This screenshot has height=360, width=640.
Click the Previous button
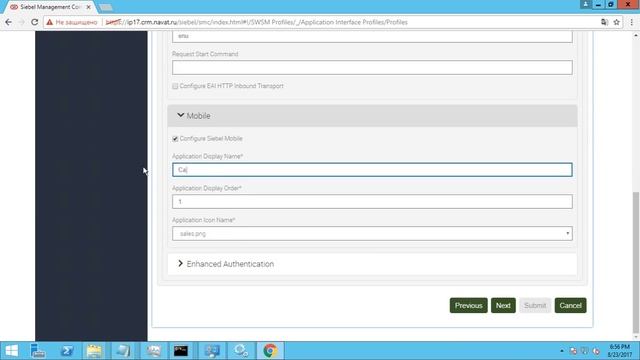468,305
